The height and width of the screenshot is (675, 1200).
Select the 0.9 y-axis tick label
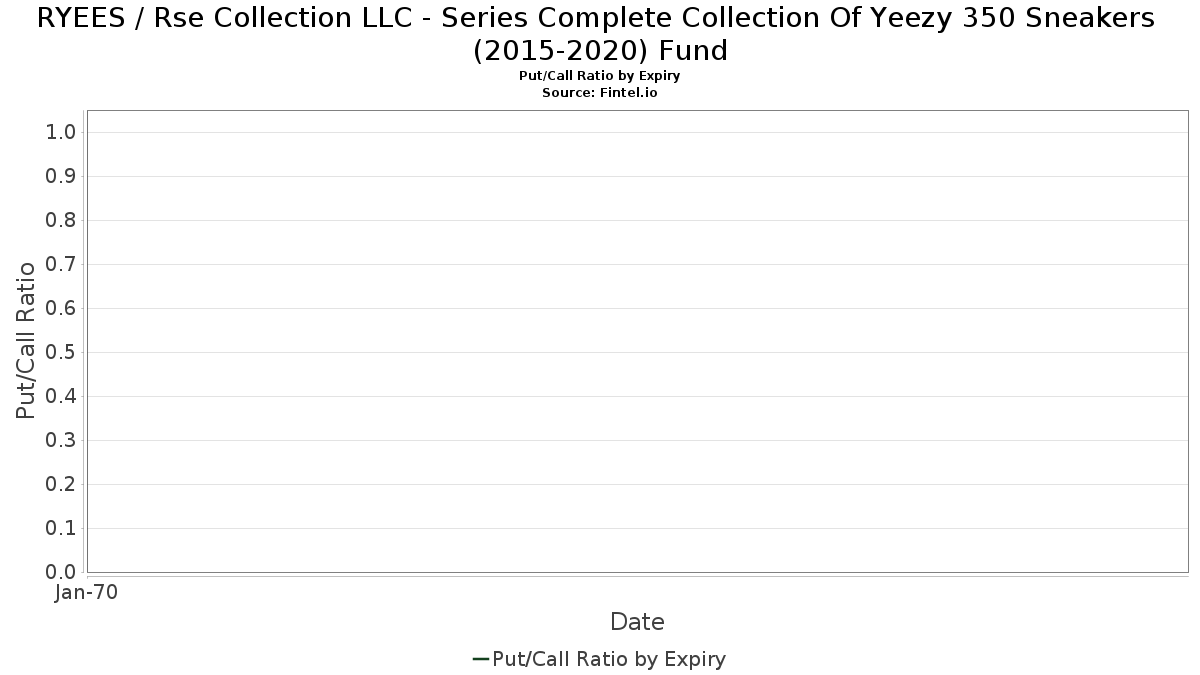(61, 176)
